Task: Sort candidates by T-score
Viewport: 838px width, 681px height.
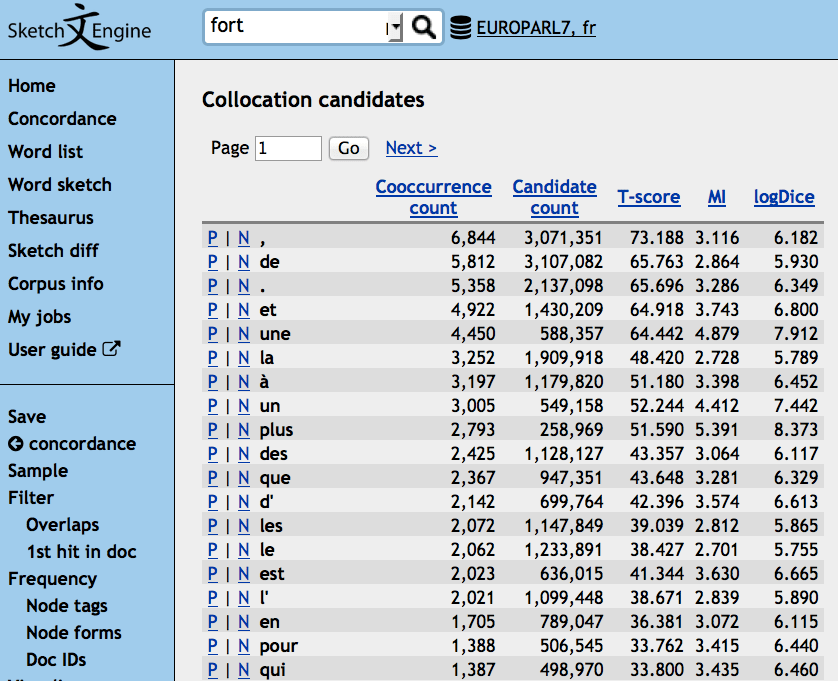Action: point(648,197)
